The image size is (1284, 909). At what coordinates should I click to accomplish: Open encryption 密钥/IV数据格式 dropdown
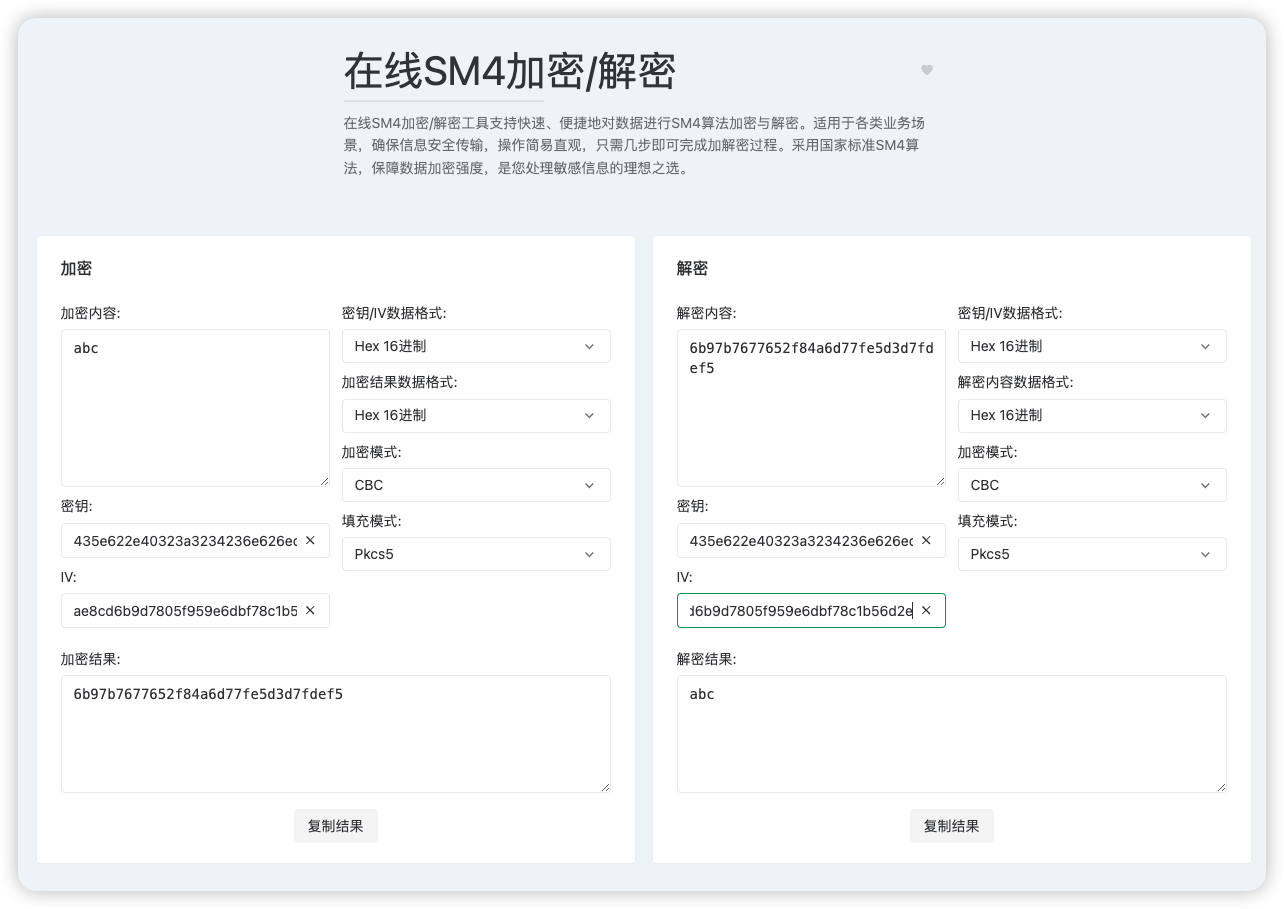[476, 346]
